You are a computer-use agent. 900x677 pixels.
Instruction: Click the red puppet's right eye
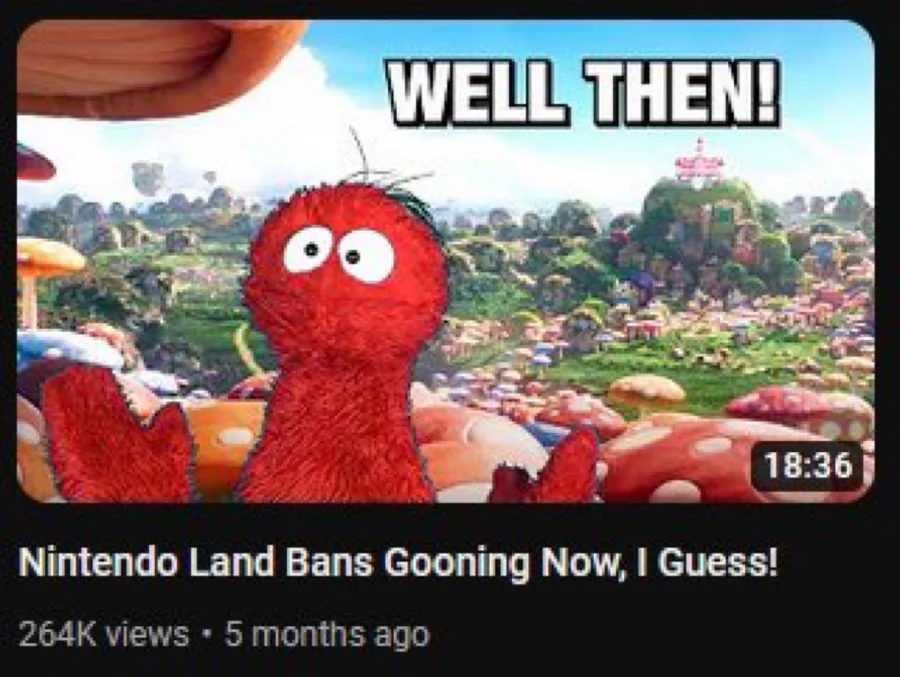[367, 256]
